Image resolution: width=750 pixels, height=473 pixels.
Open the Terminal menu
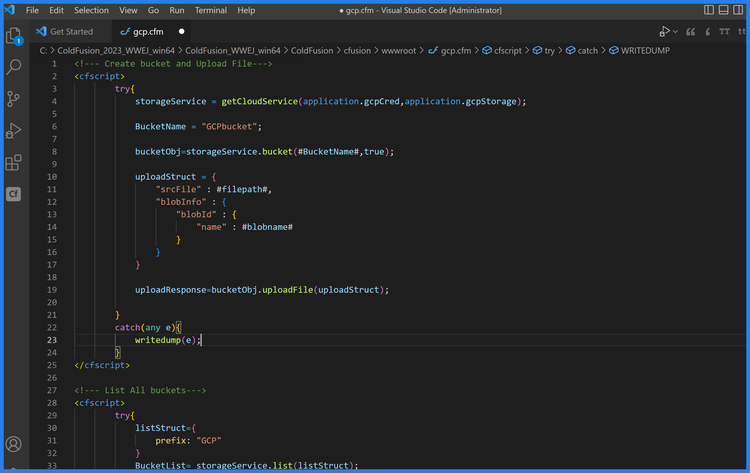210,10
